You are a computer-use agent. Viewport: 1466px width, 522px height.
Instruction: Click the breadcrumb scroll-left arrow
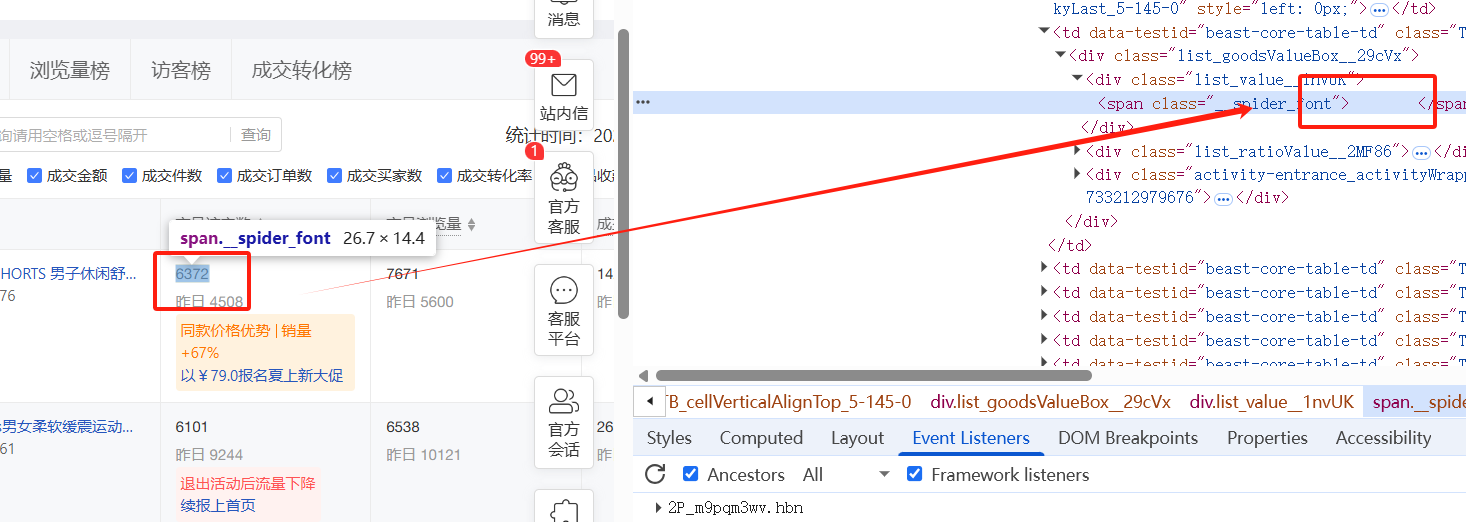(x=650, y=402)
